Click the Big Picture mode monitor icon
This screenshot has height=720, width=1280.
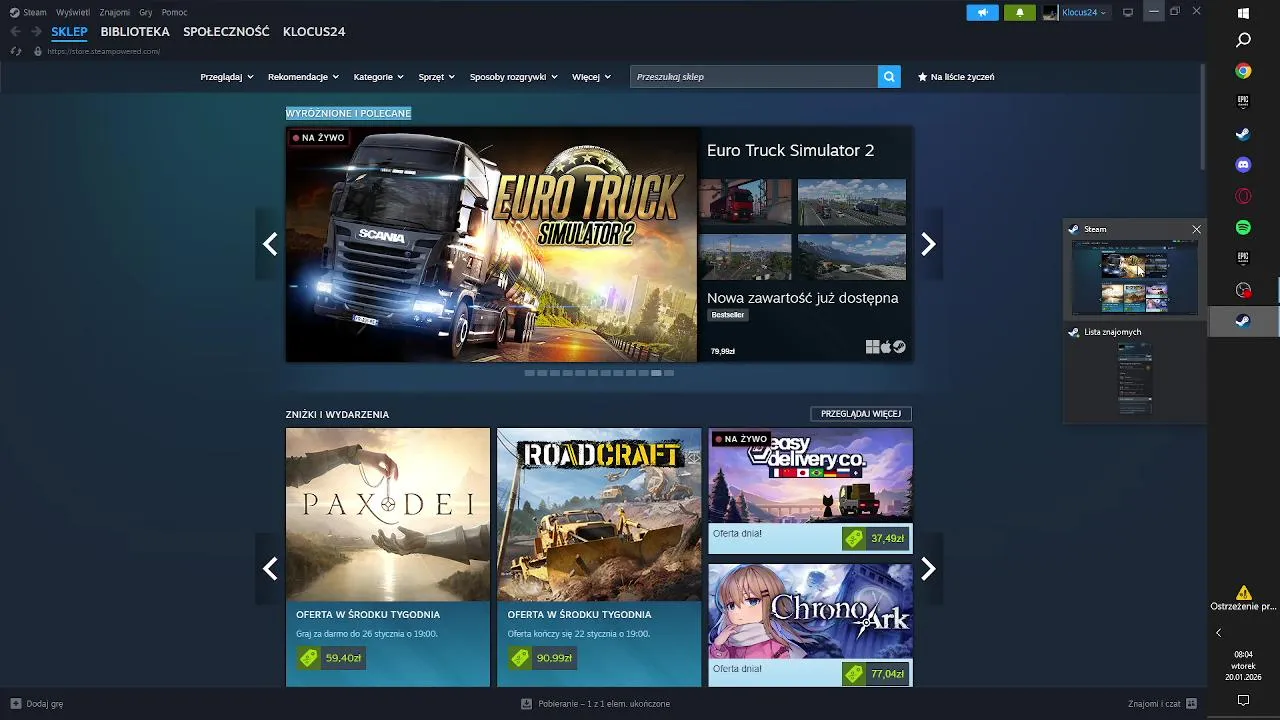point(1128,12)
